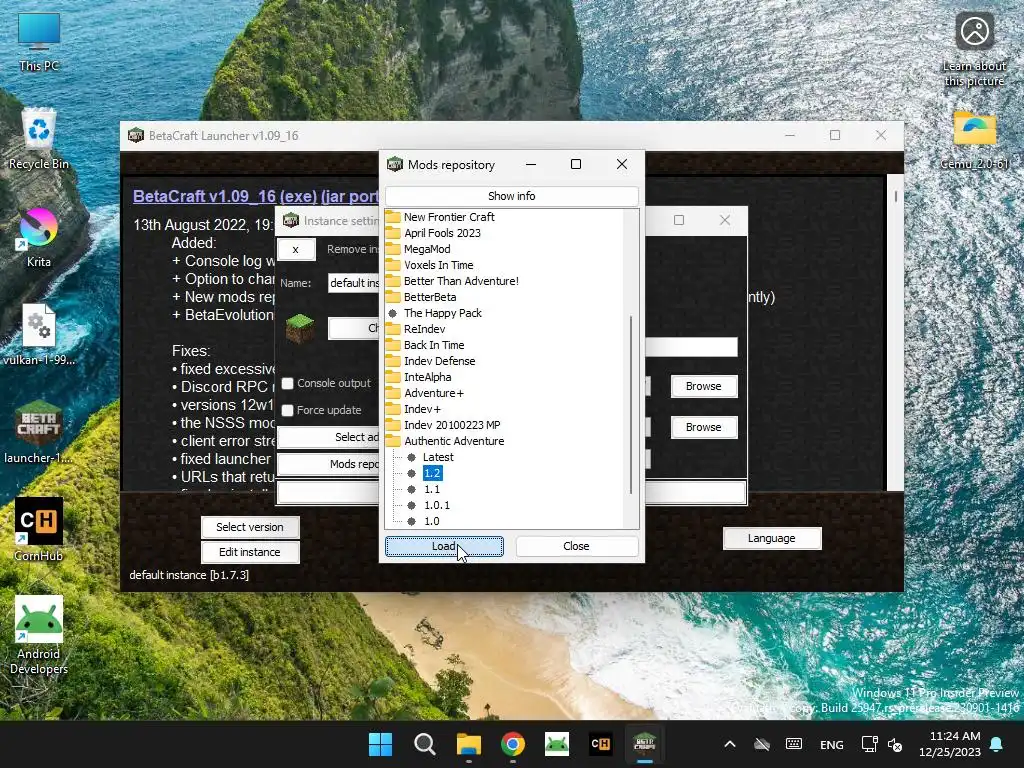Open the Adventure+ folder
The image size is (1024, 768).
434,393
